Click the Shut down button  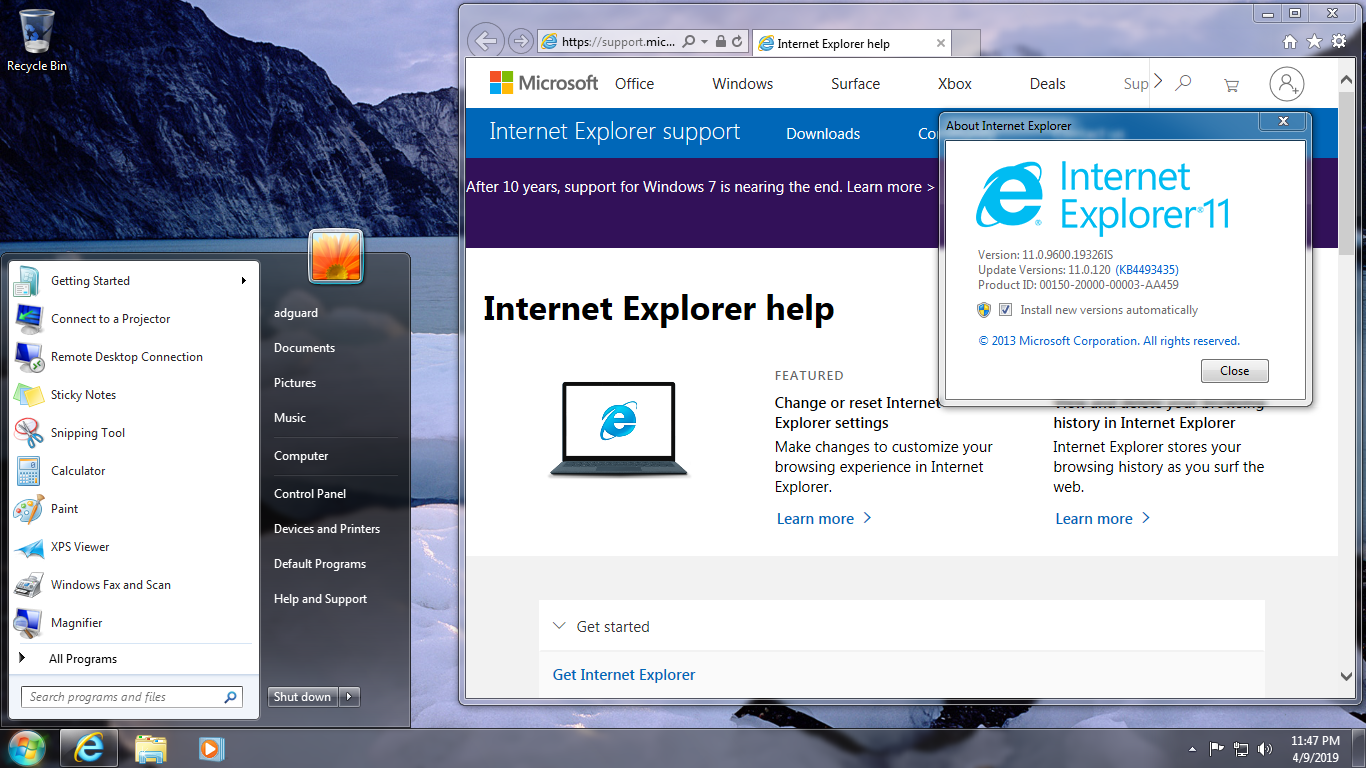pos(303,697)
